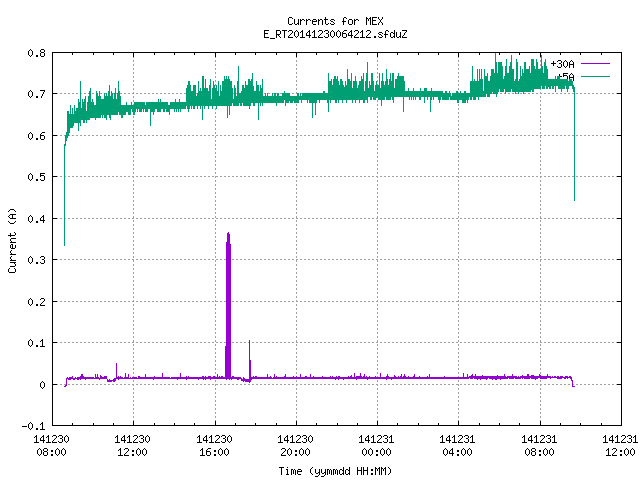
Task: Click the 0.3 y-axis tick label
Action: (37, 260)
